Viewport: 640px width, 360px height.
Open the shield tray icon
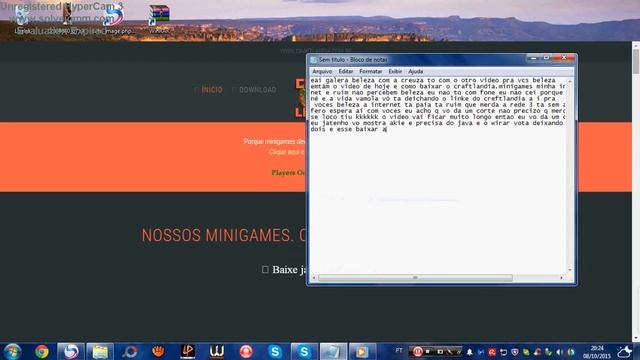tap(515, 352)
